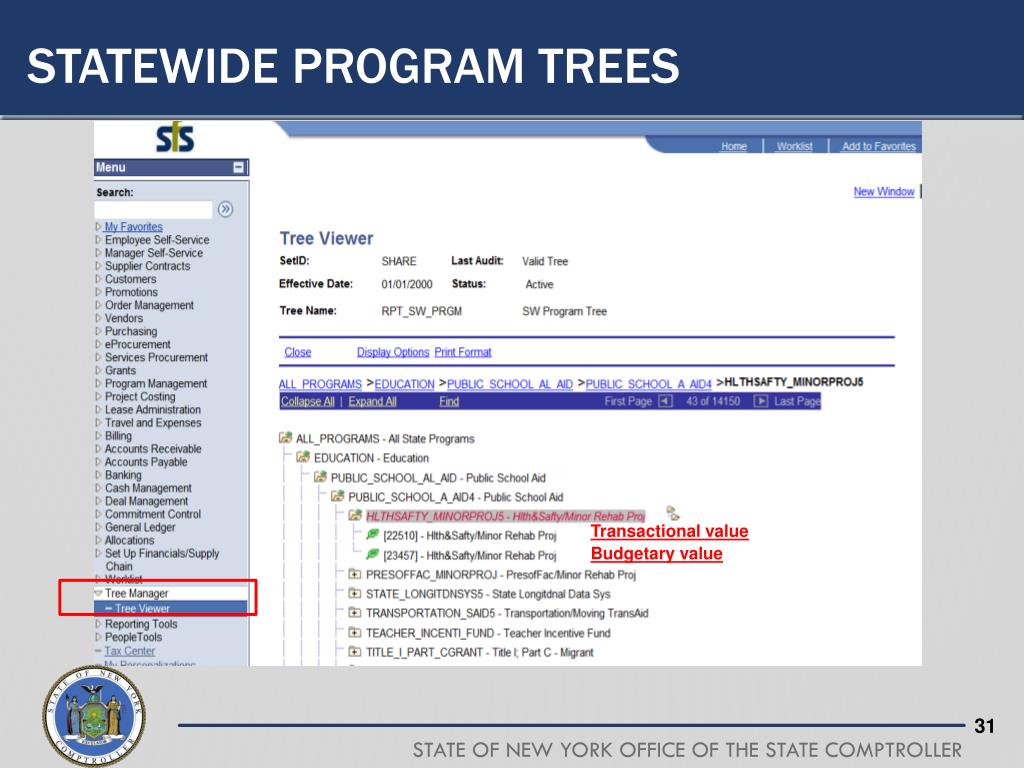Expand the PeopleTools menu
1024x768 pixels.
click(99, 637)
